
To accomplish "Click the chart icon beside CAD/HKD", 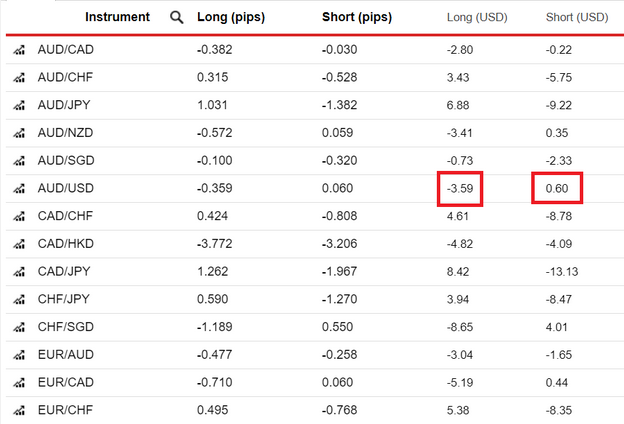I will click(18, 243).
